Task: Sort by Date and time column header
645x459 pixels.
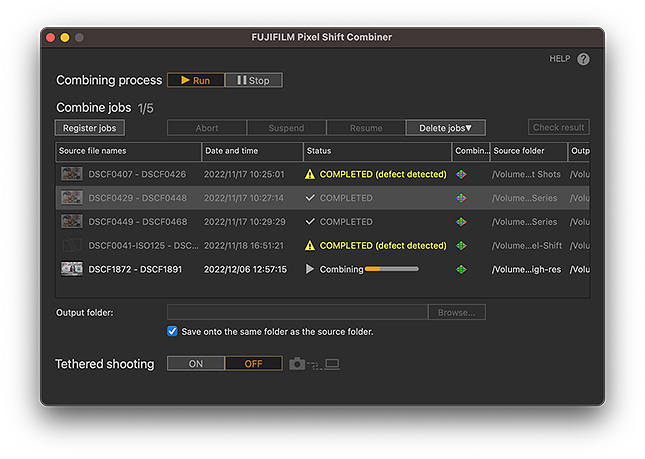Action: pyautogui.click(x=252, y=151)
